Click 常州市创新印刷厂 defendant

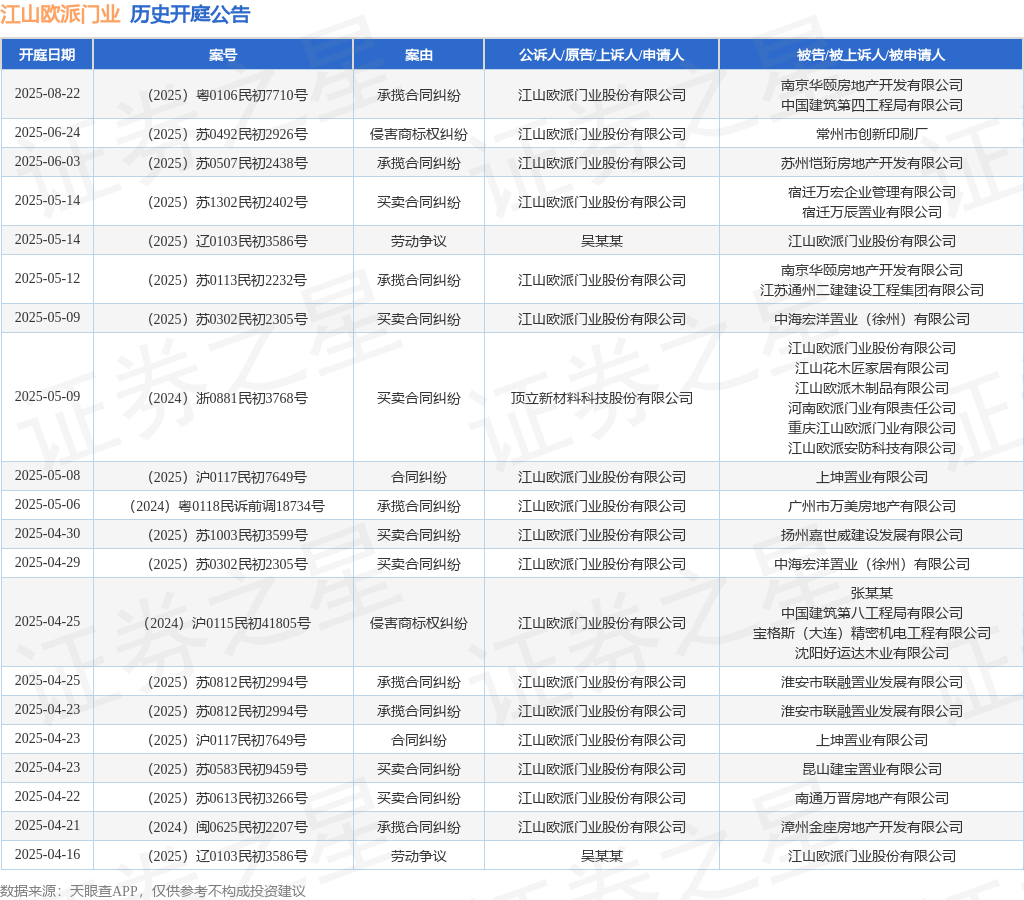point(872,135)
